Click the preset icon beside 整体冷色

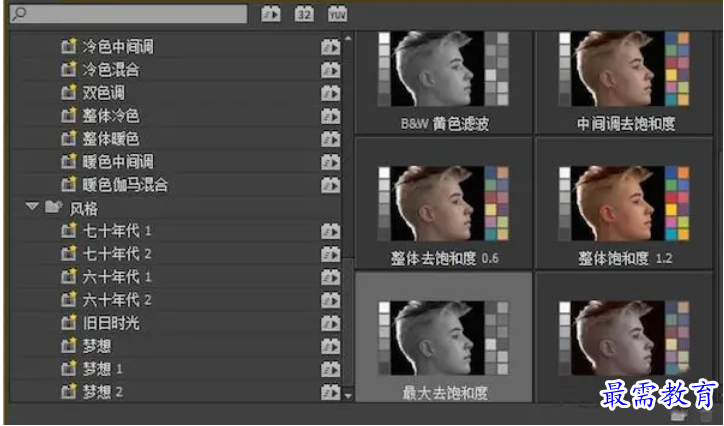click(69, 115)
